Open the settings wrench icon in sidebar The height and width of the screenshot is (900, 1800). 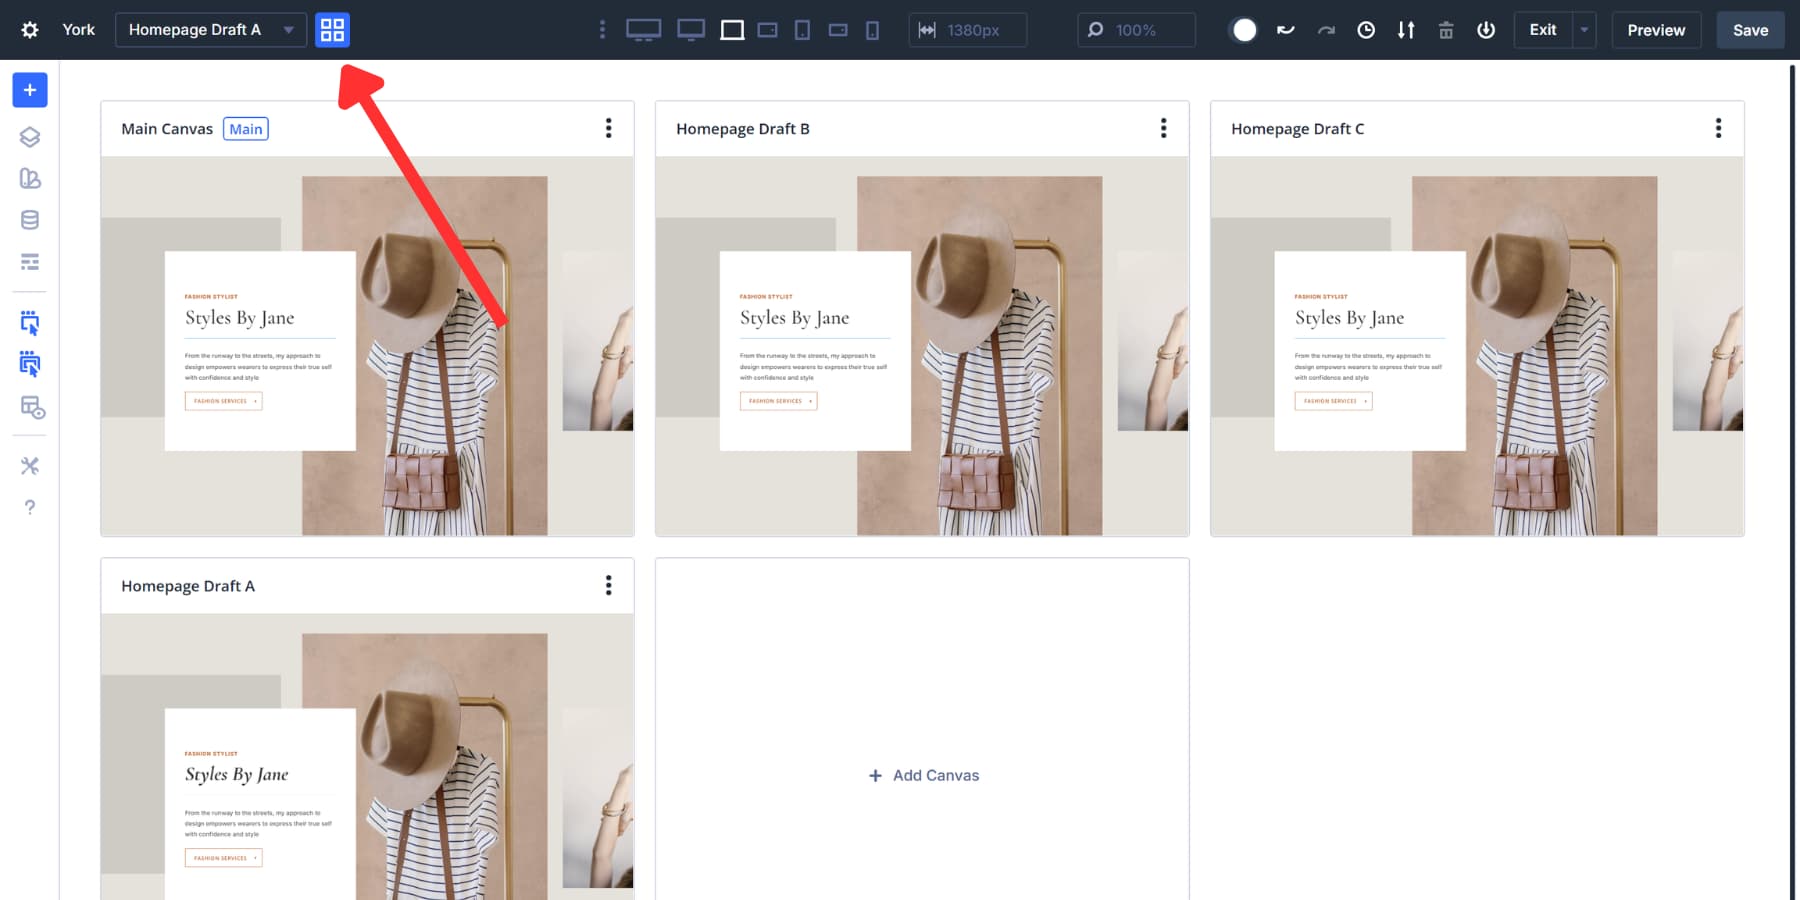[x=29, y=465]
